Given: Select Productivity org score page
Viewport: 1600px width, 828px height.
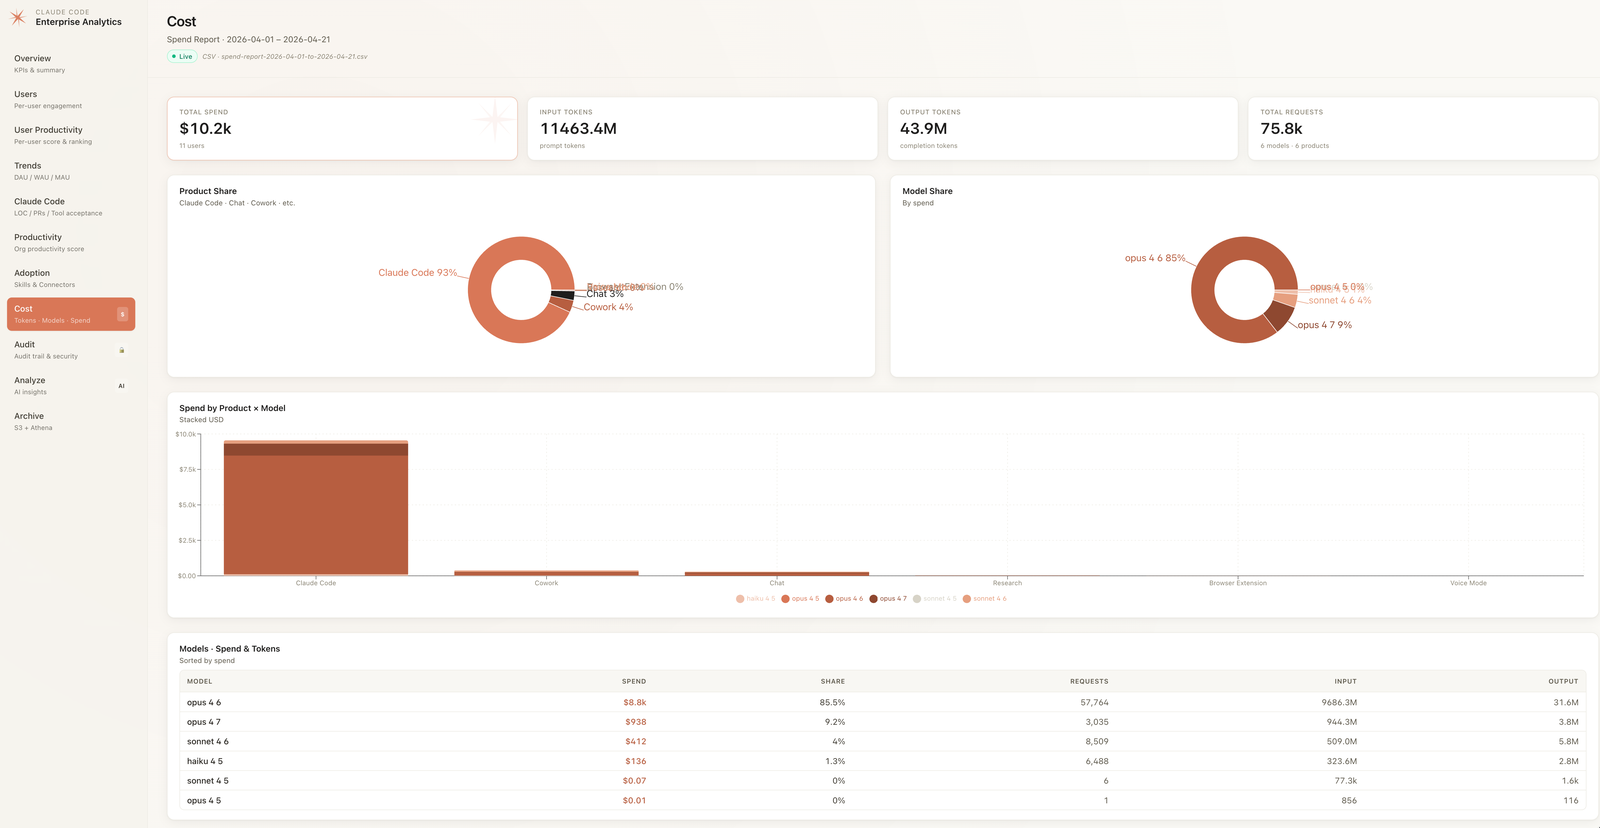Looking at the screenshot, I should 70,243.
